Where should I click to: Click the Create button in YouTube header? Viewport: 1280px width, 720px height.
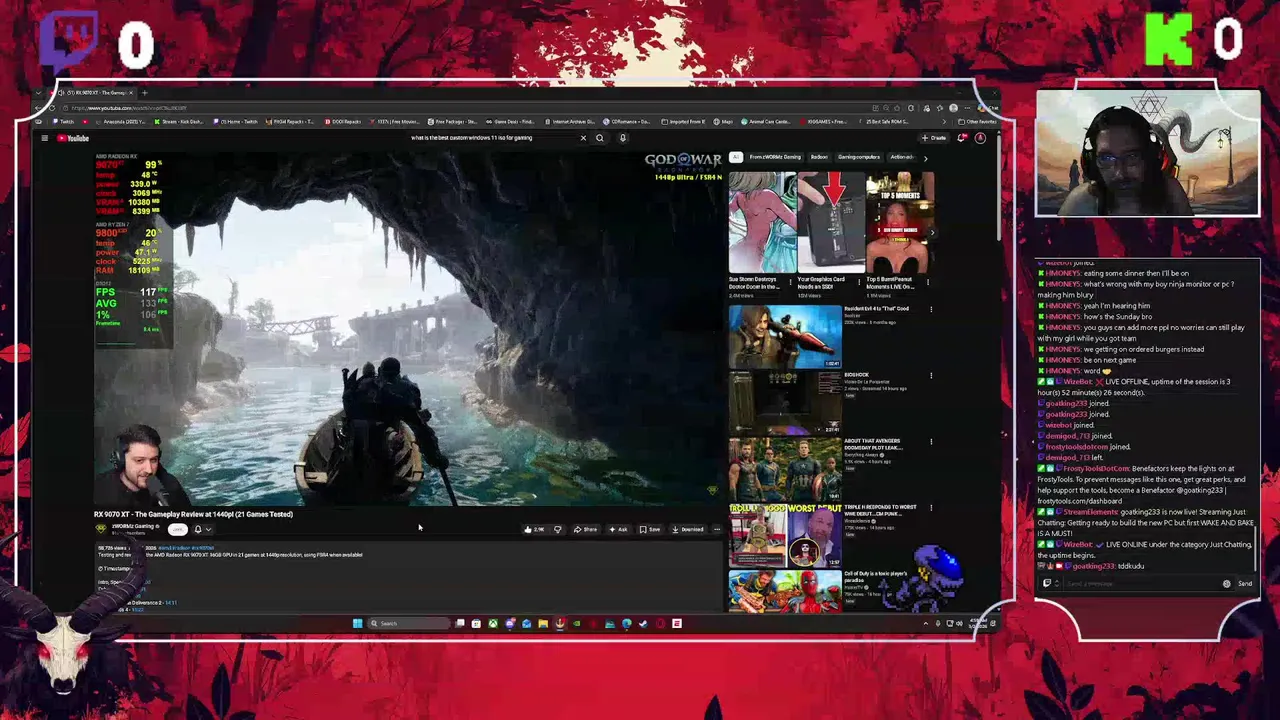934,138
